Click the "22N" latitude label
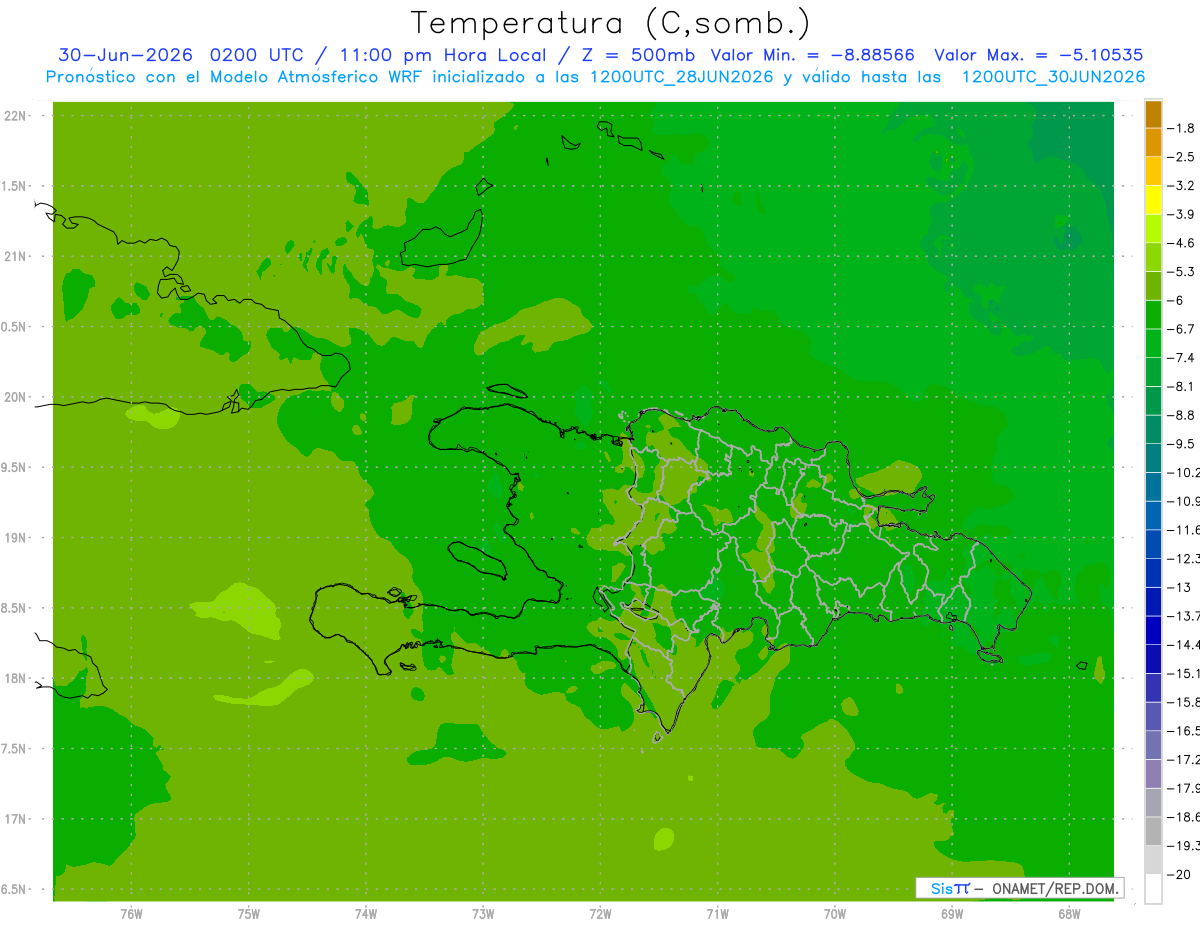This screenshot has width=1200, height=927. pyautogui.click(x=14, y=116)
